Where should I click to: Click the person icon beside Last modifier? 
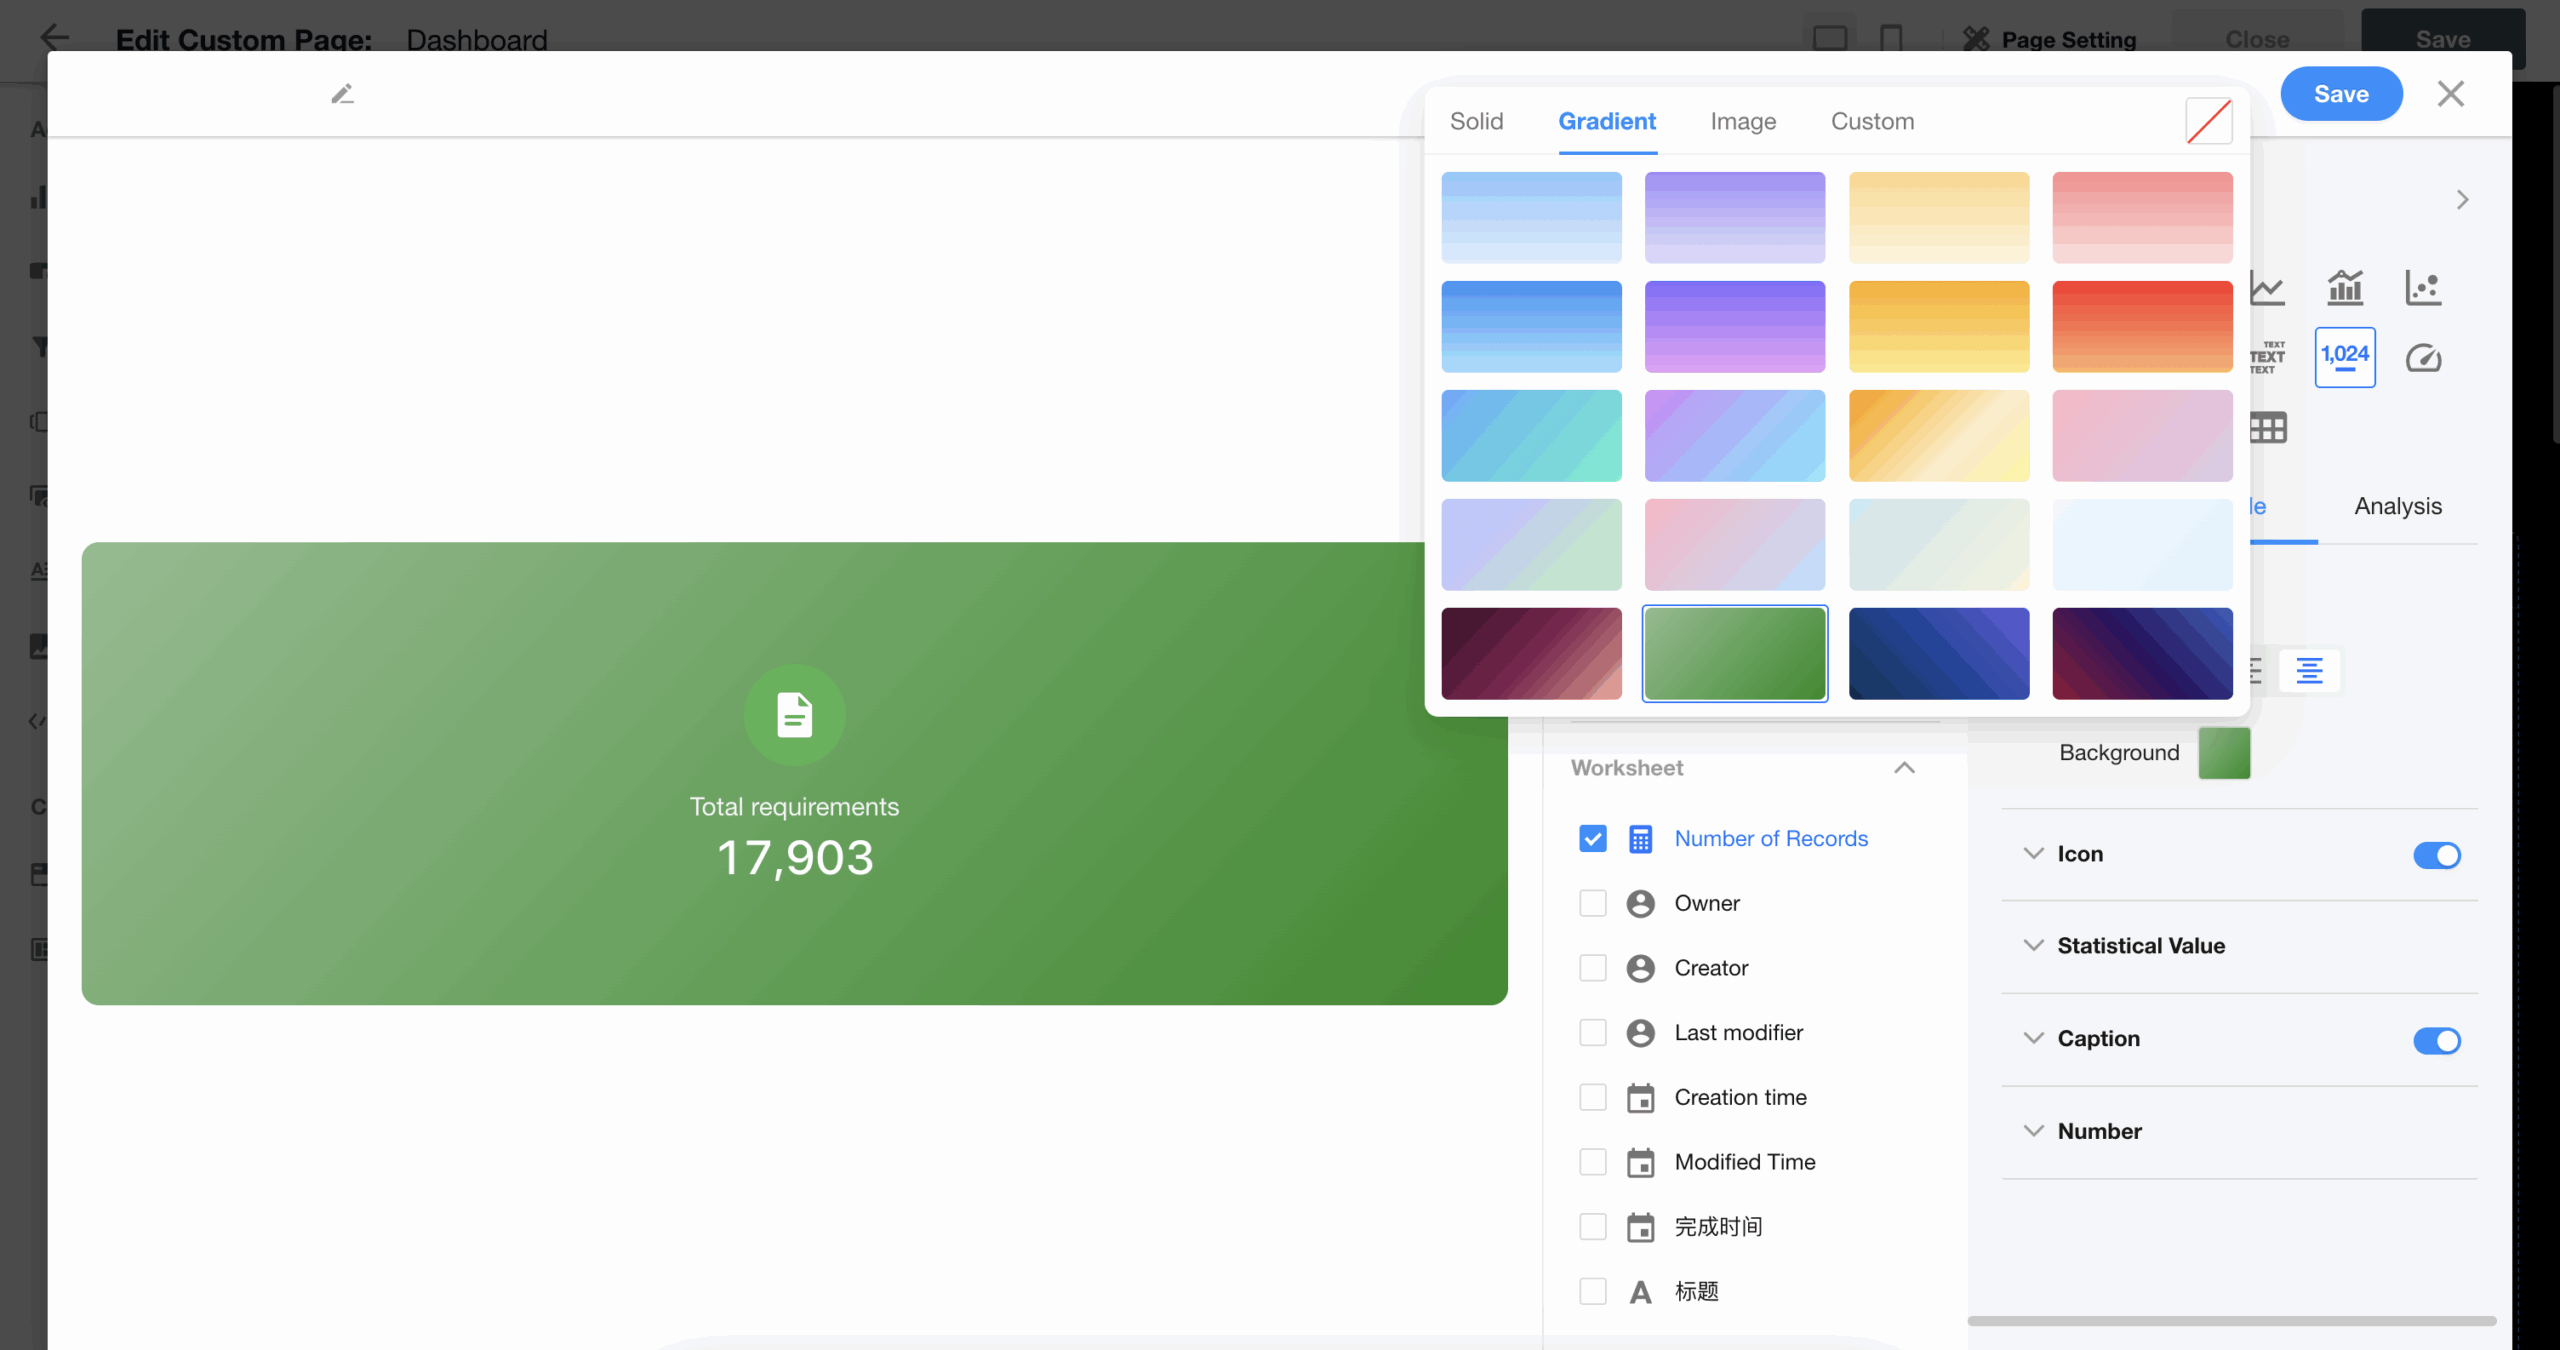1641,1033
